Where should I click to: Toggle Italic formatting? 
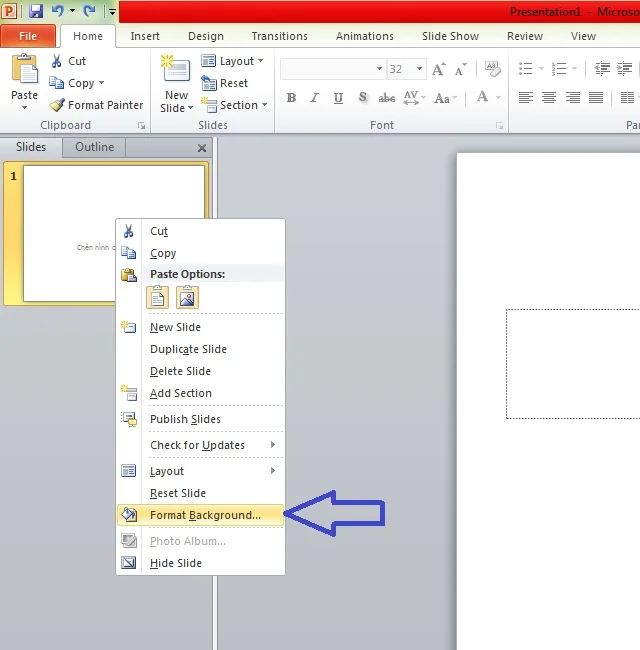point(315,98)
